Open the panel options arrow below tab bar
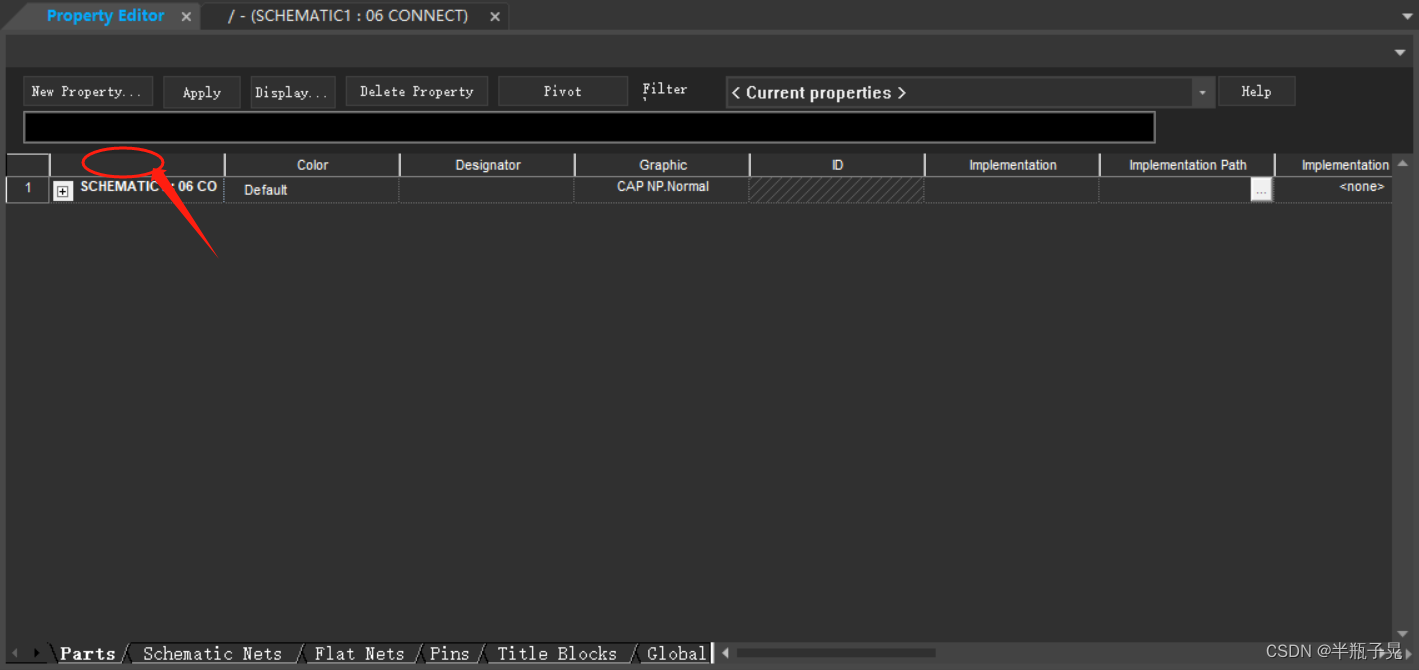This screenshot has height=670, width=1419. coord(1400,52)
